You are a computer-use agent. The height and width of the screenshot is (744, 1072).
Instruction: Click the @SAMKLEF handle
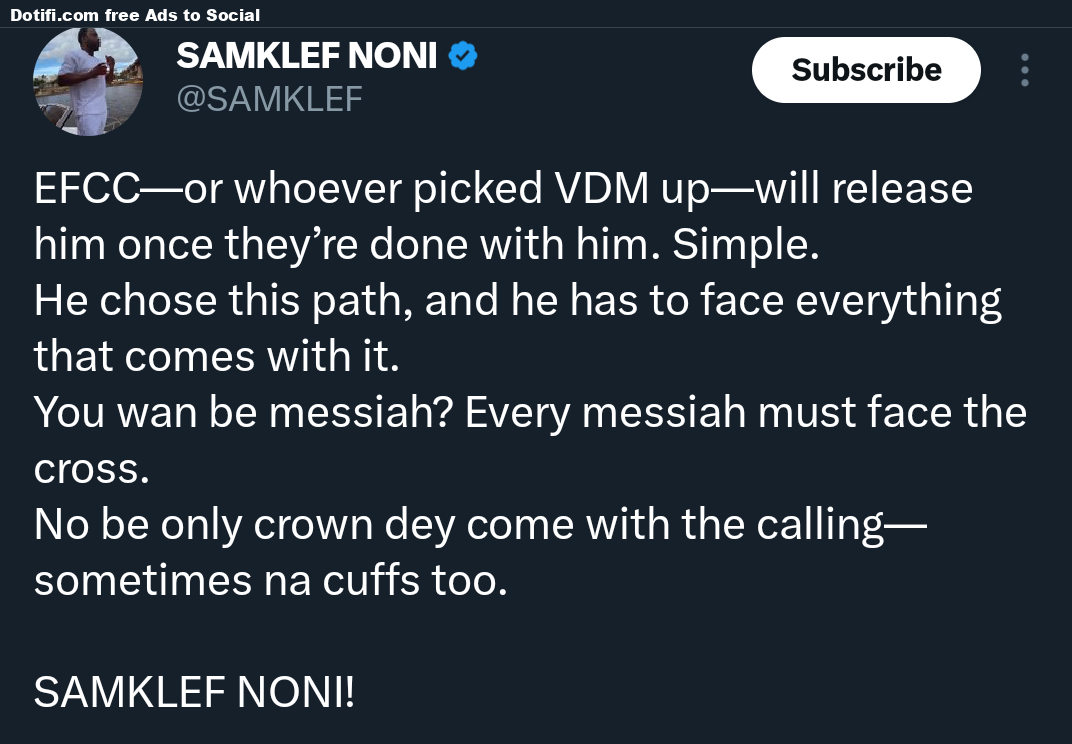(269, 98)
